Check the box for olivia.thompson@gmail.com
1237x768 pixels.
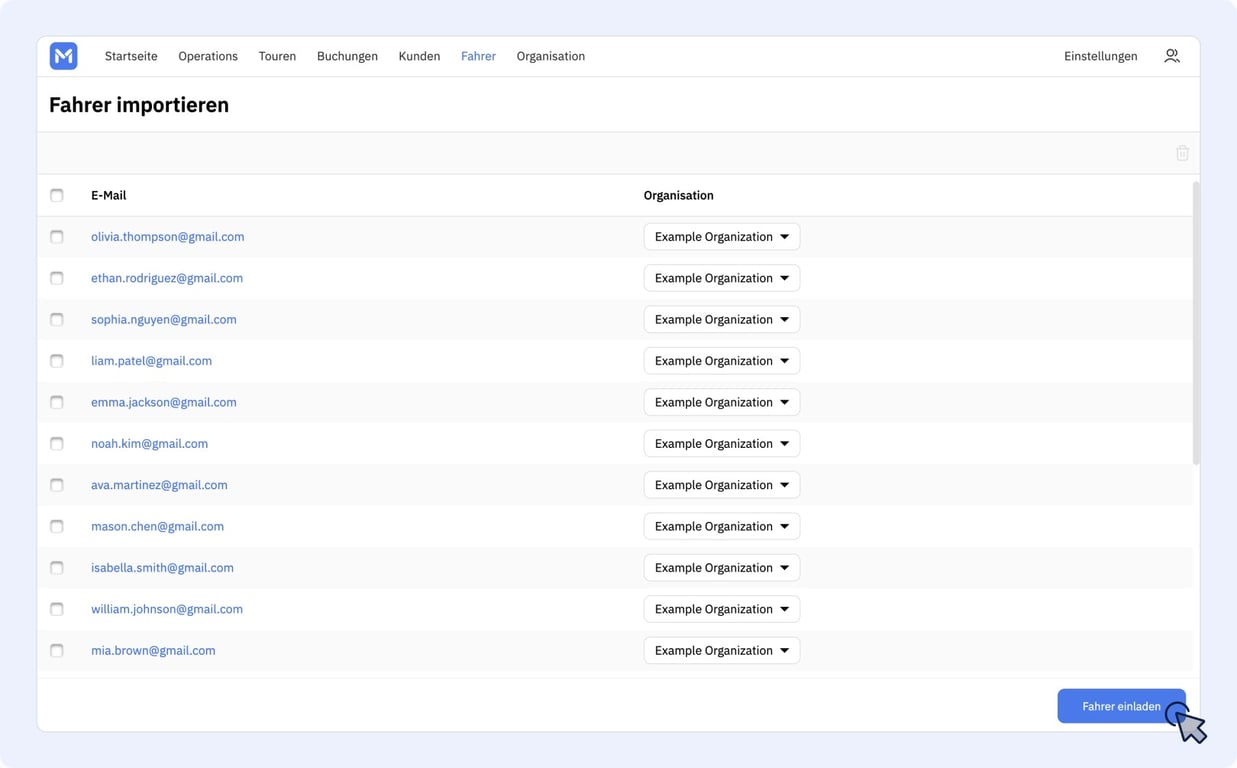click(57, 237)
